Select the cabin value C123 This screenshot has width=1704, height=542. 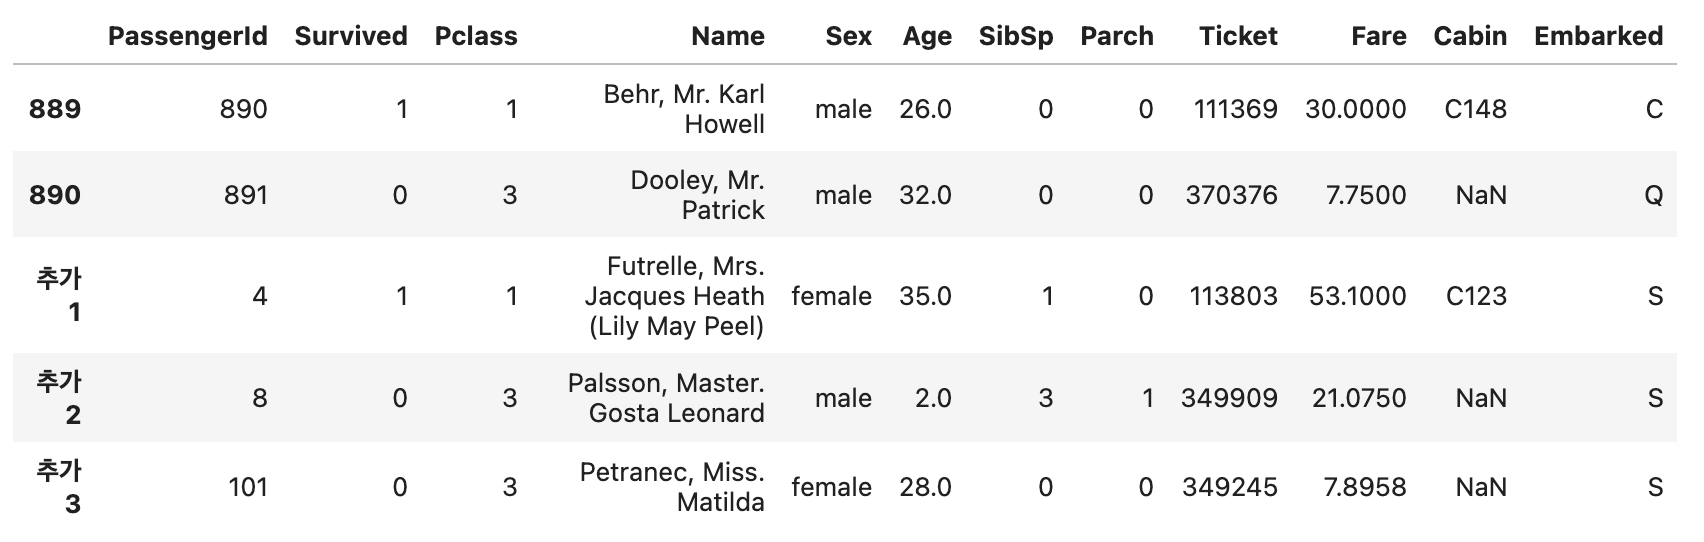(1475, 296)
